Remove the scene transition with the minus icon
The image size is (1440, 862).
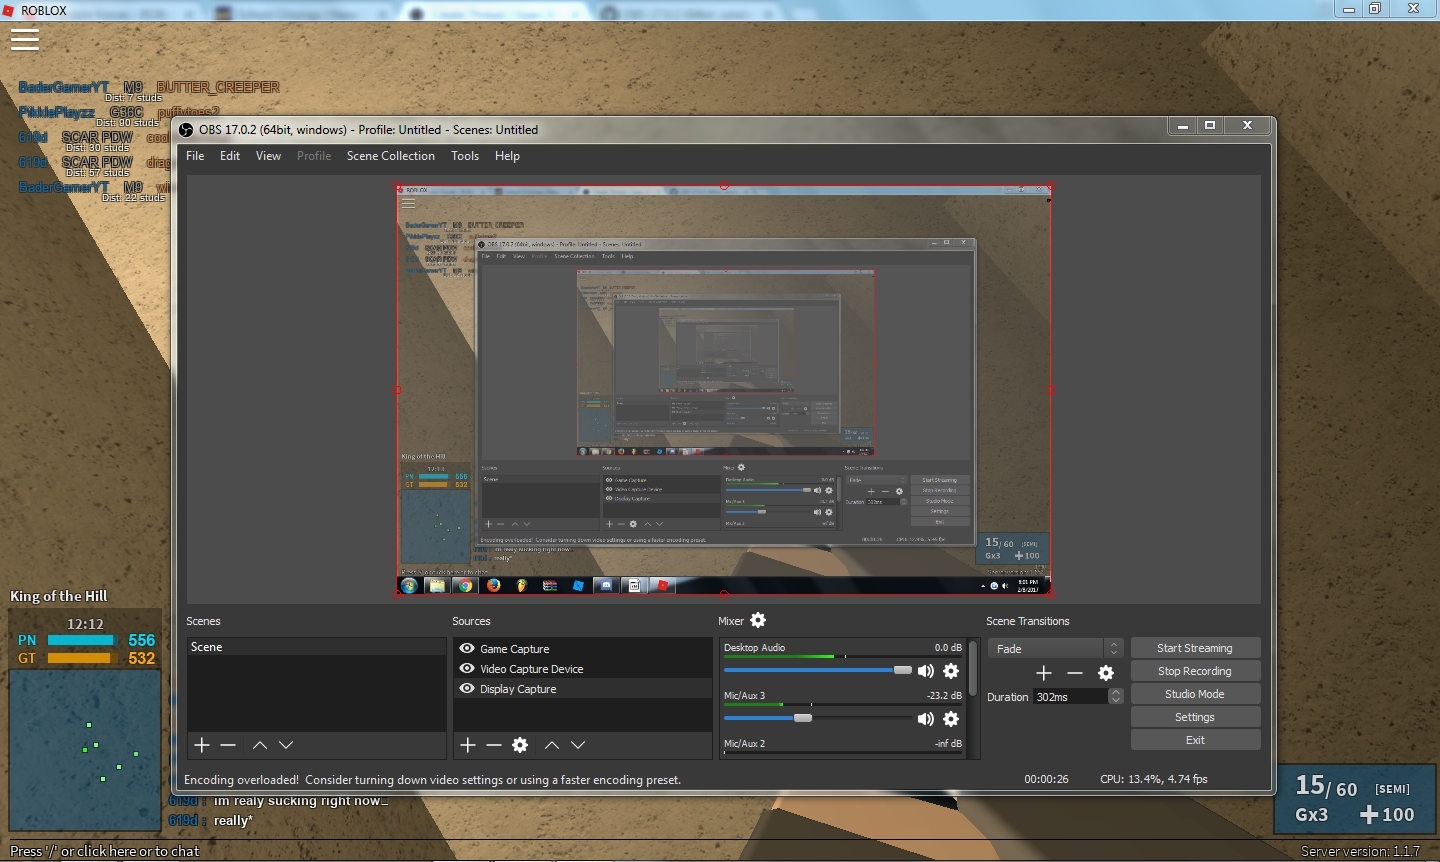pos(1075,673)
